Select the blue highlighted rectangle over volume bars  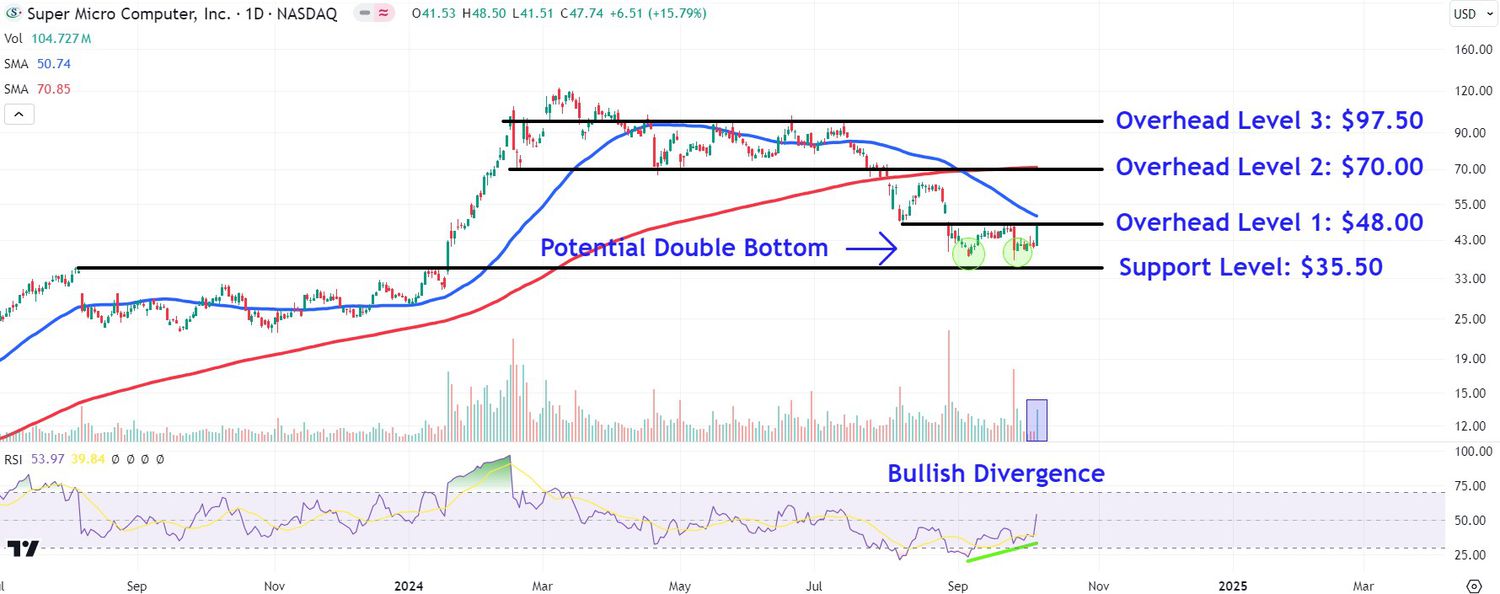coord(1037,420)
